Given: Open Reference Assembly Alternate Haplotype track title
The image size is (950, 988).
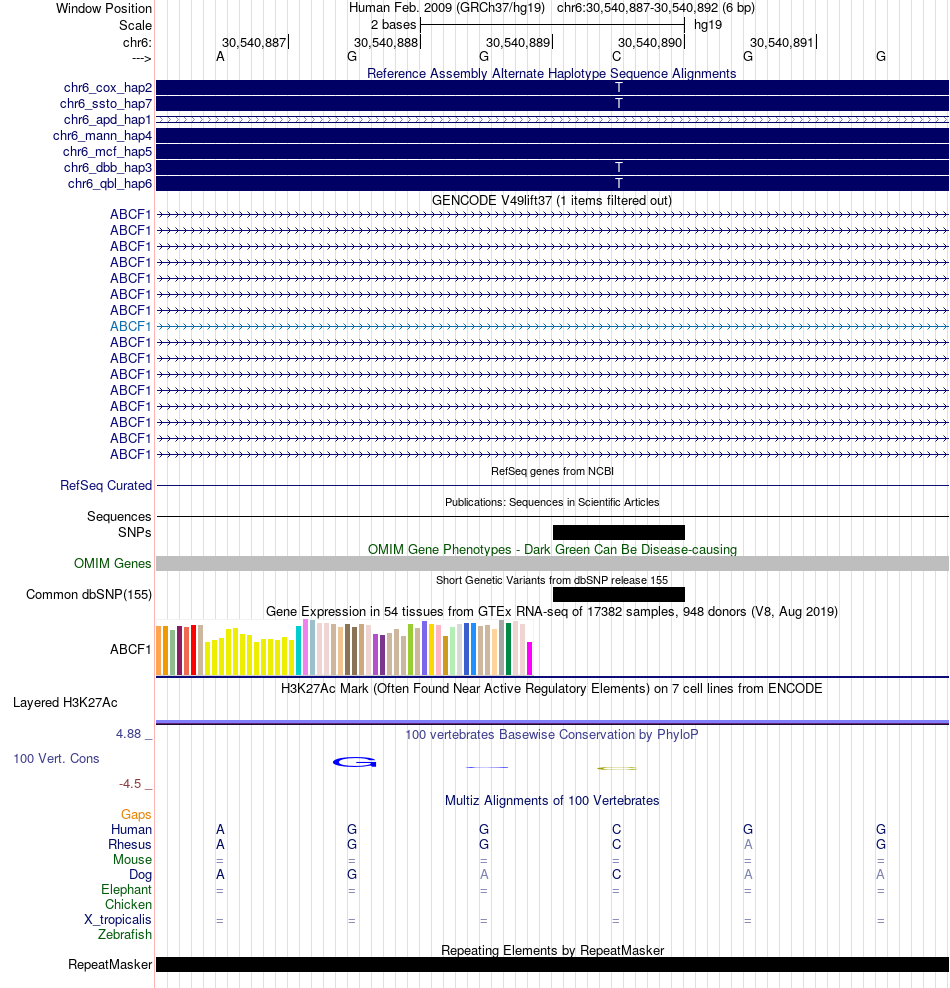Looking at the screenshot, I should [x=552, y=73].
